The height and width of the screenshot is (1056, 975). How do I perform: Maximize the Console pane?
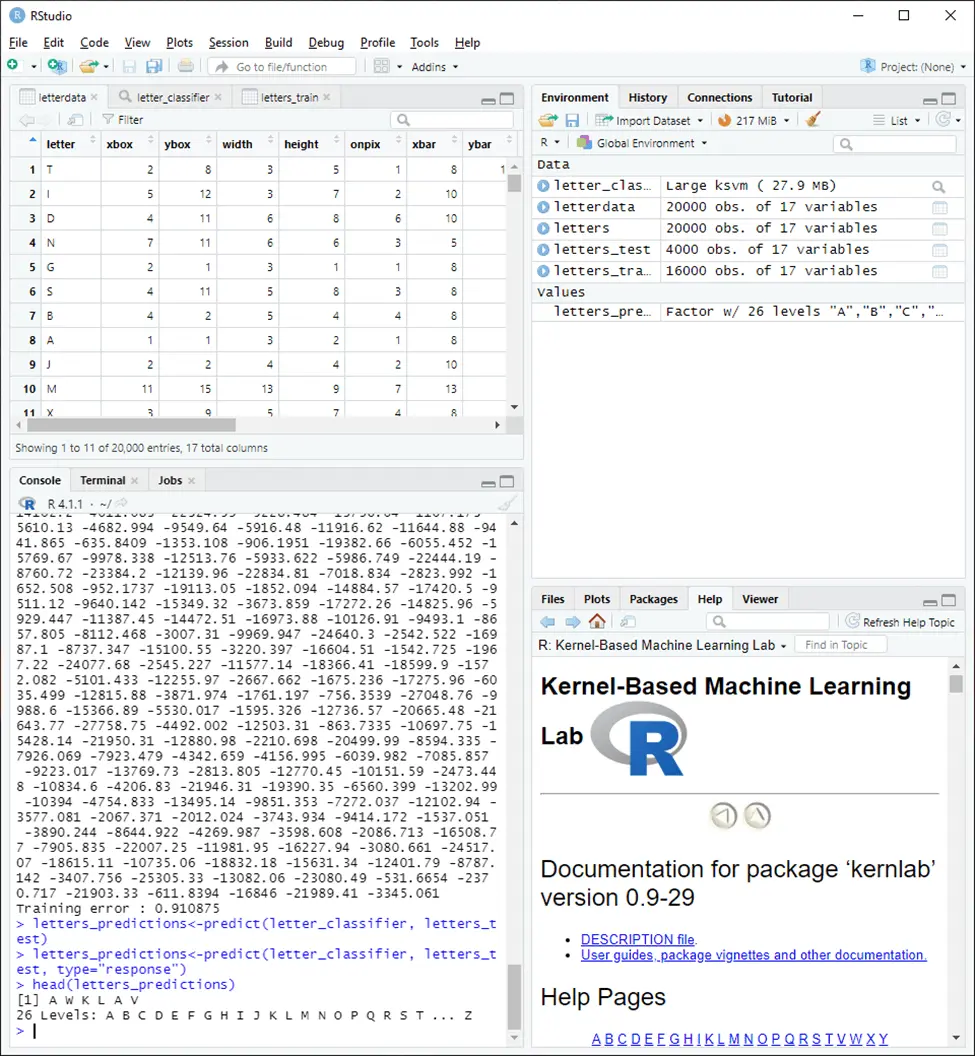point(507,481)
